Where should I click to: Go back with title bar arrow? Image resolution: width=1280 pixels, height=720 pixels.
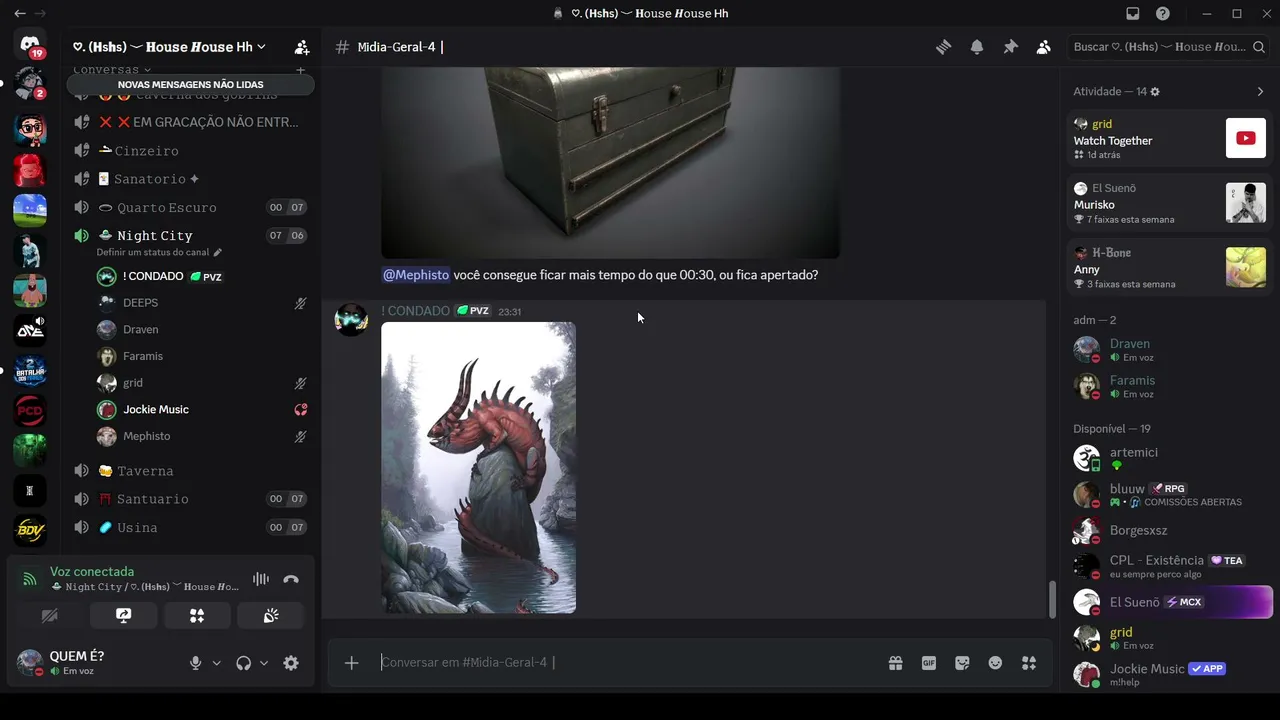pos(19,14)
